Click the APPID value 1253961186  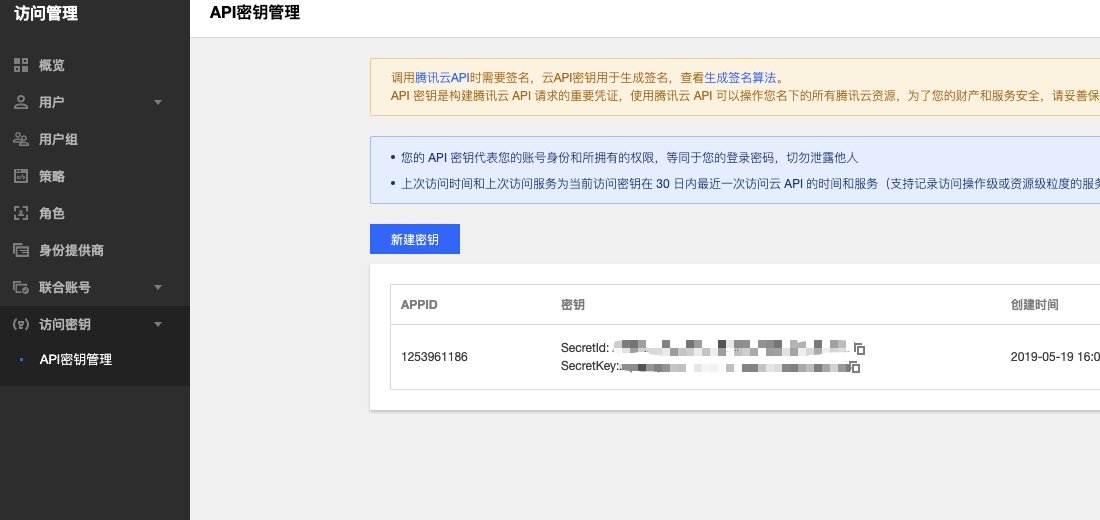[x=434, y=357]
